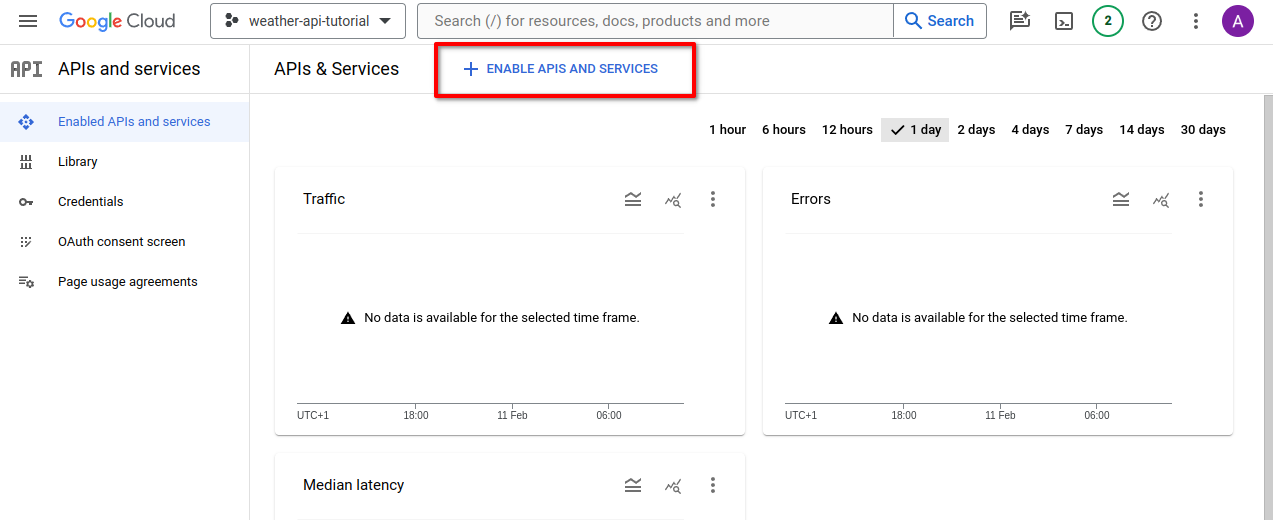Click the resource search input field
1273x520 pixels.
coord(655,21)
